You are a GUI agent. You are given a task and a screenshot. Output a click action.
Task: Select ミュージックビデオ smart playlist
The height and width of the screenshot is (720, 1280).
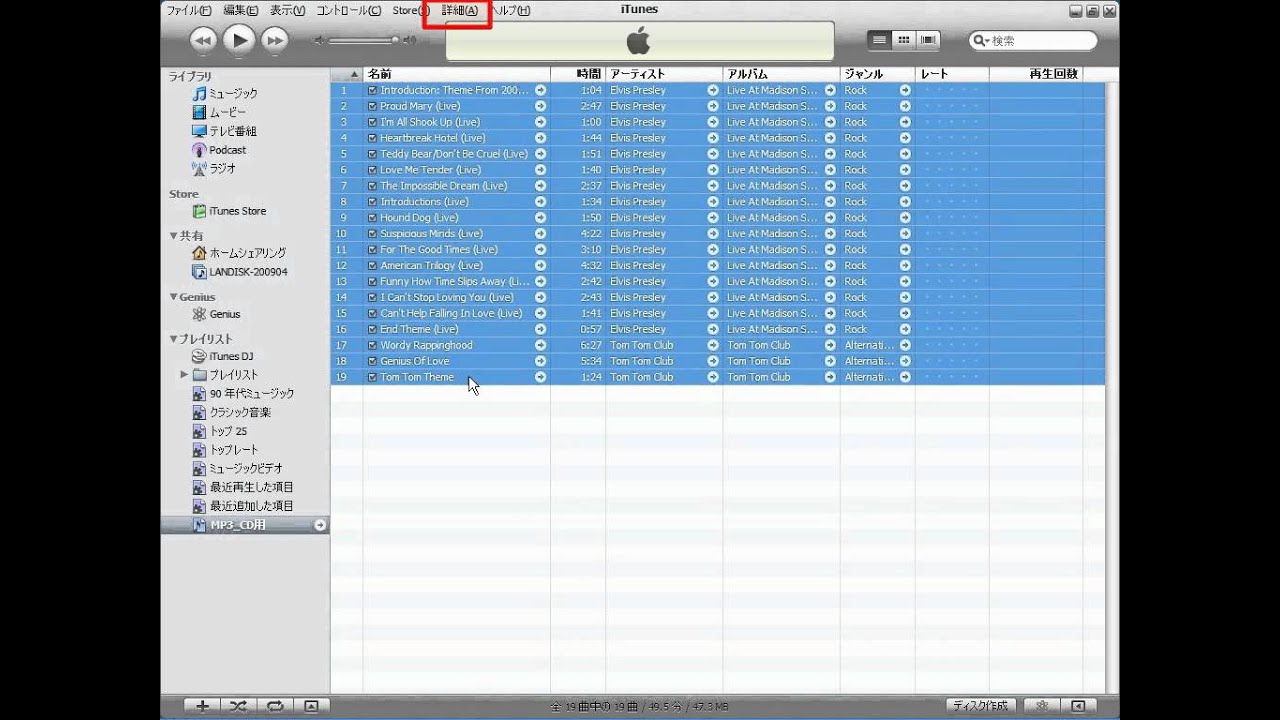[x=238, y=468]
